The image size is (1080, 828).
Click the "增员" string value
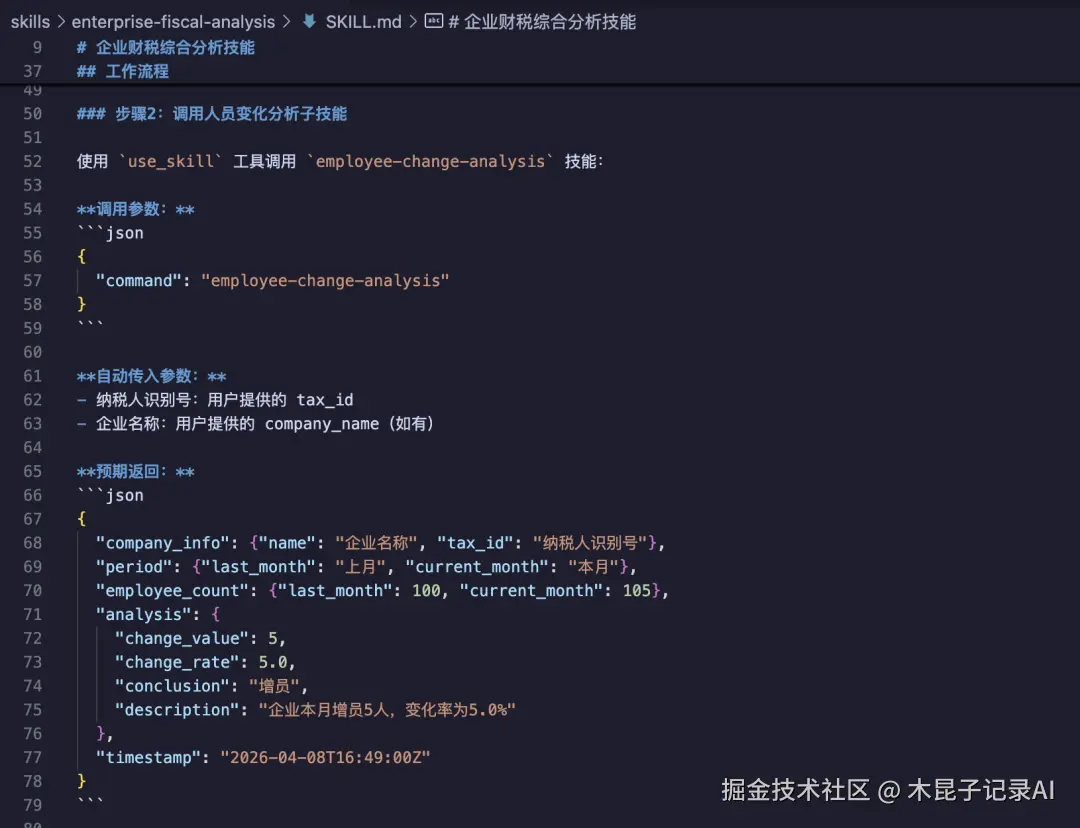tap(274, 686)
